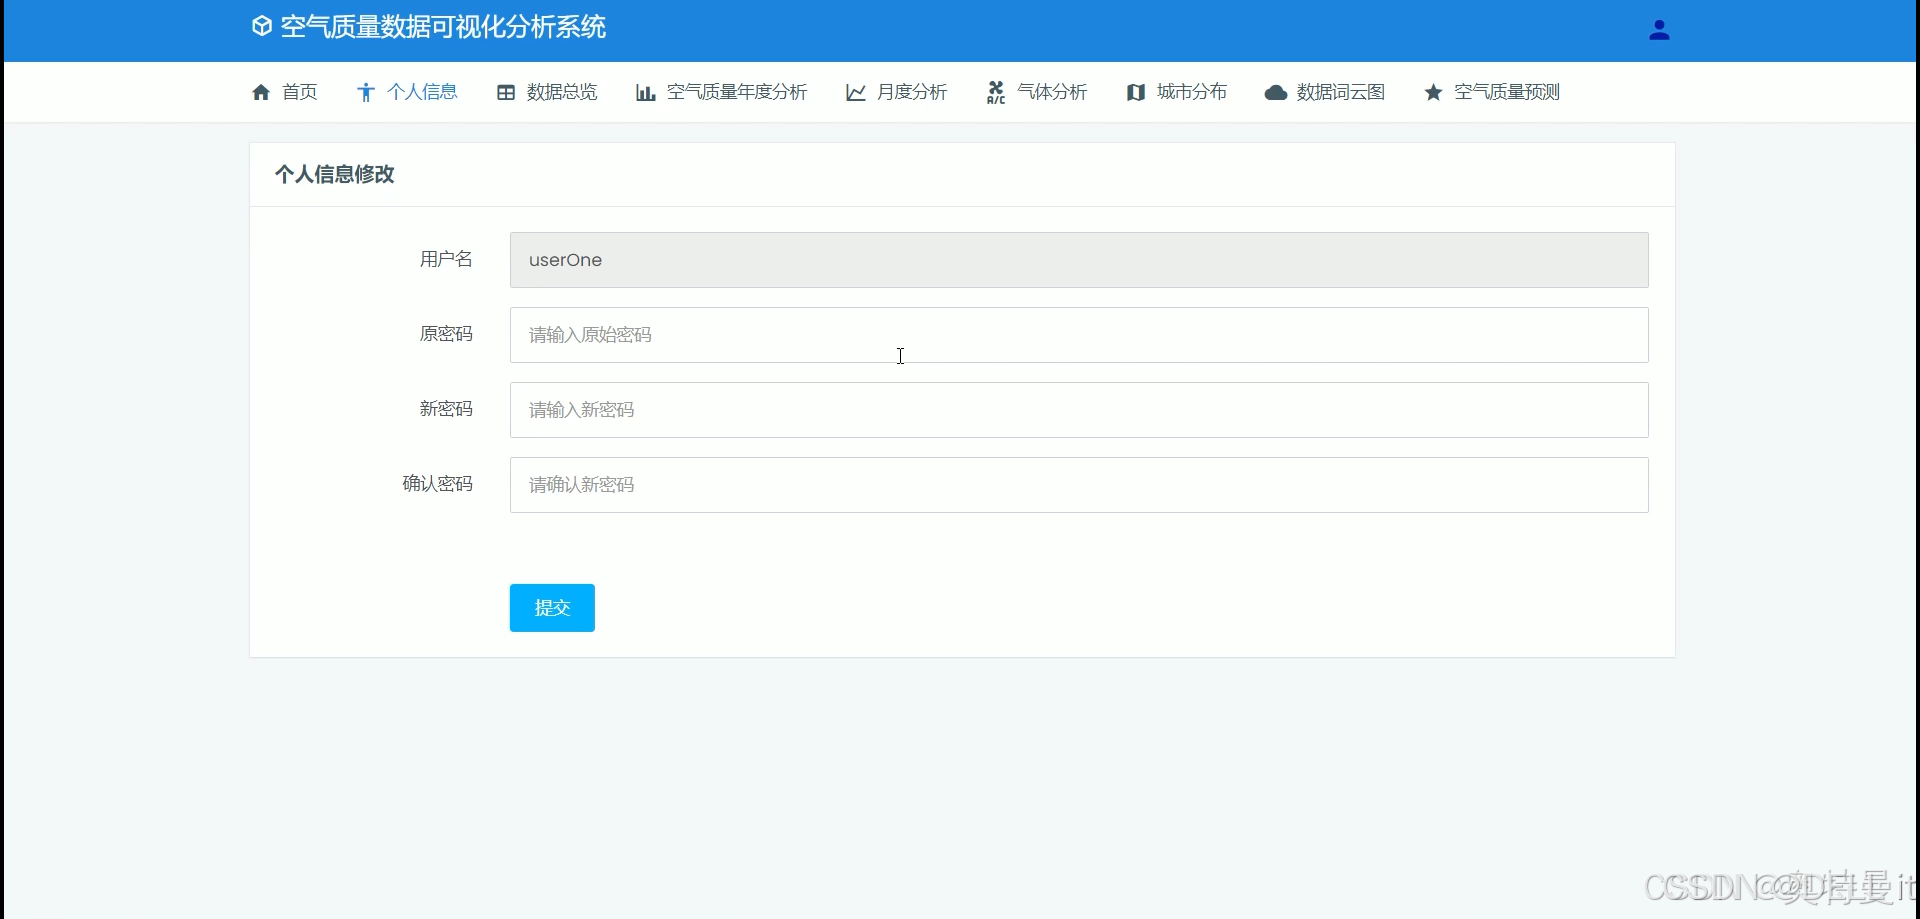Switch to the 数据总览 page
This screenshot has width=1920, height=919.
(x=561, y=92)
